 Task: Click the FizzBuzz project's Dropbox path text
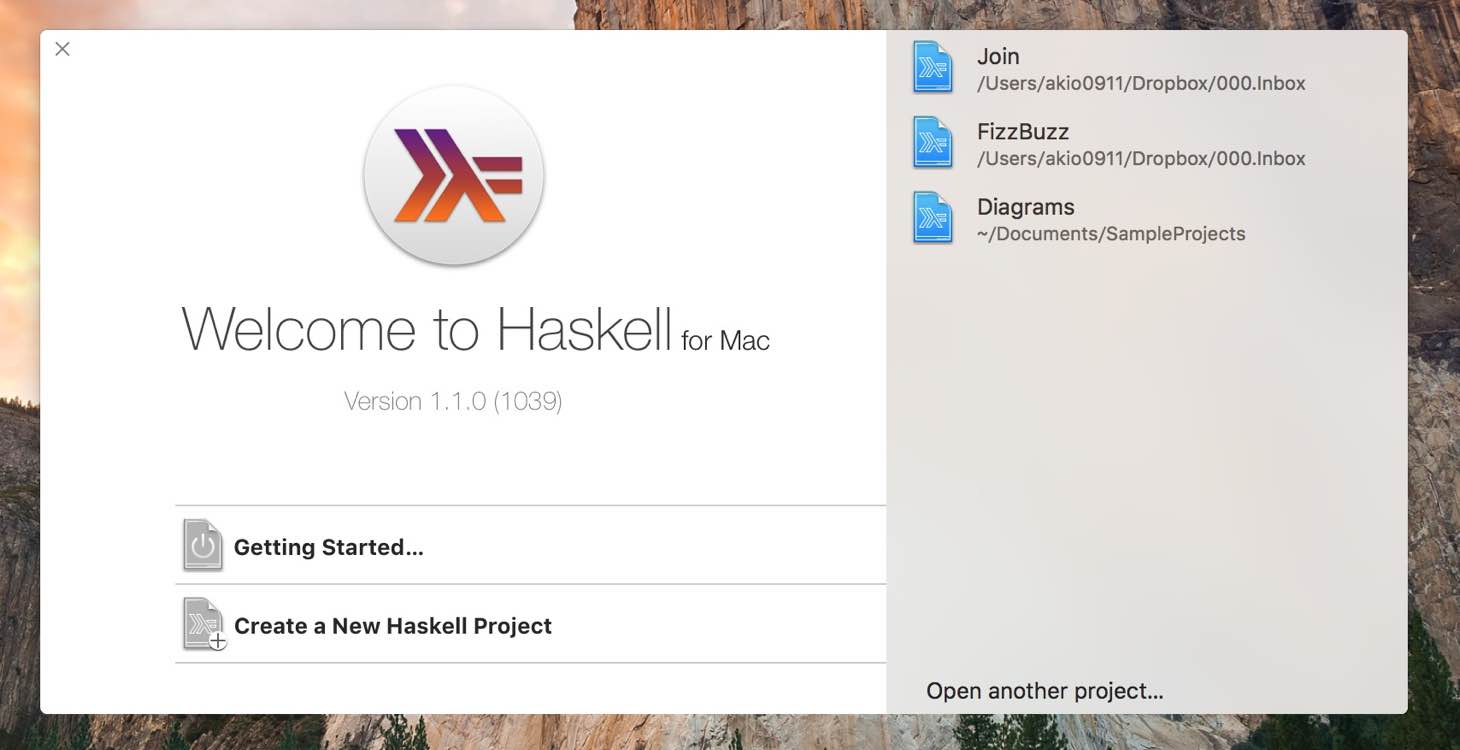(x=1141, y=158)
